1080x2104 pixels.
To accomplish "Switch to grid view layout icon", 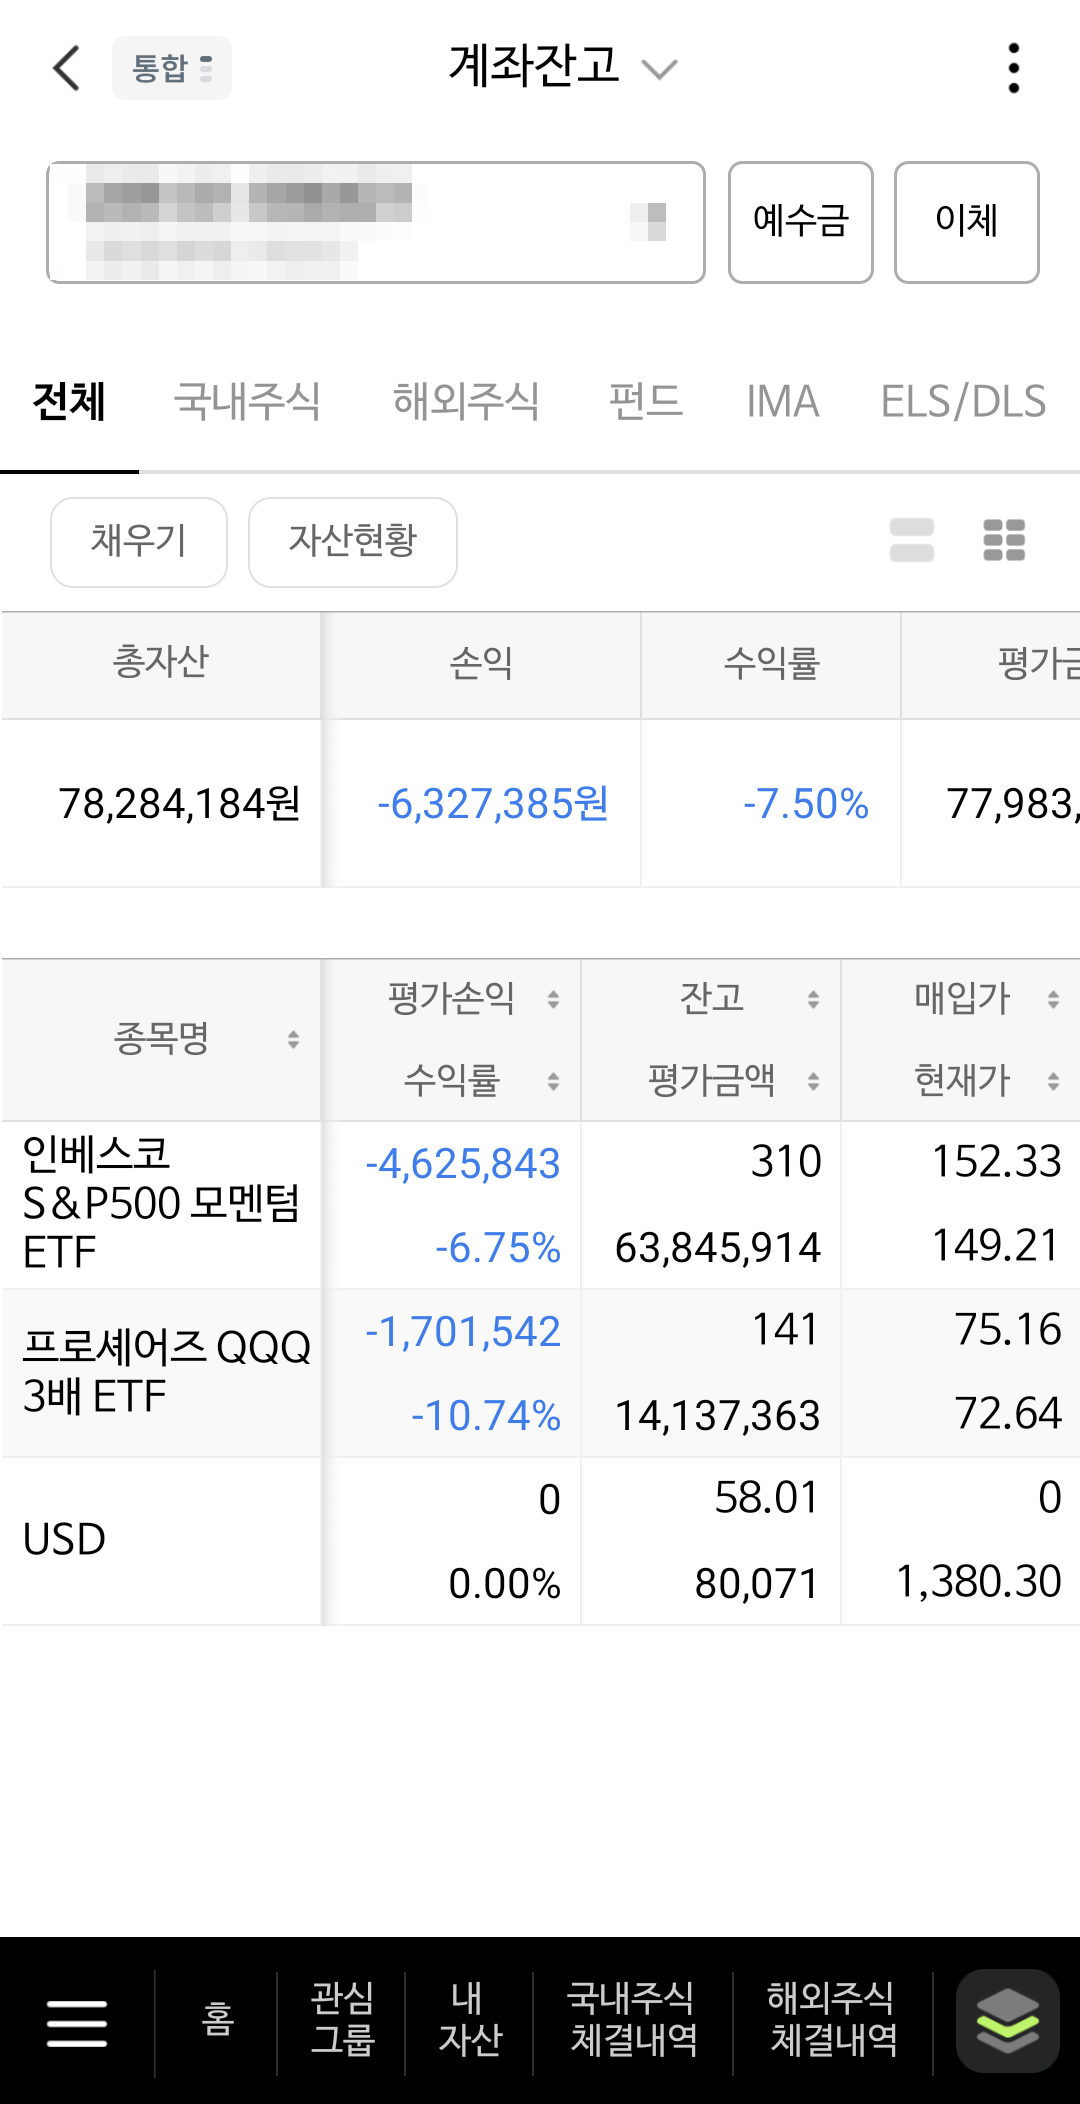I will point(1004,540).
